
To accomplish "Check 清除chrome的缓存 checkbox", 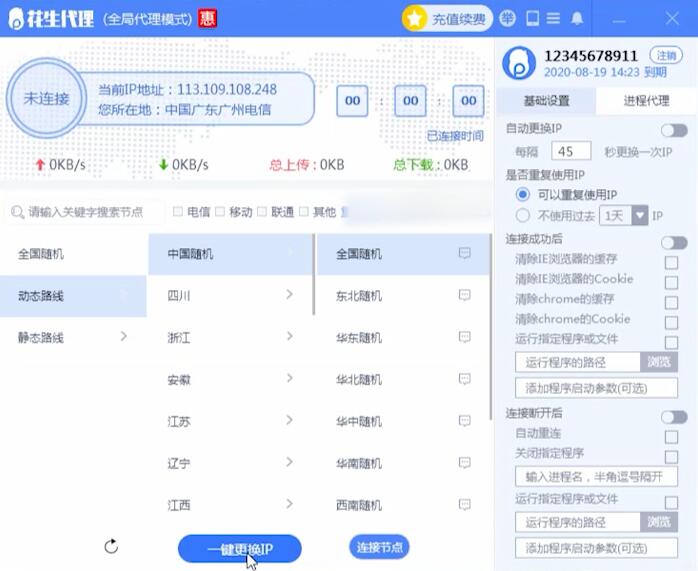I will pyautogui.click(x=671, y=303).
